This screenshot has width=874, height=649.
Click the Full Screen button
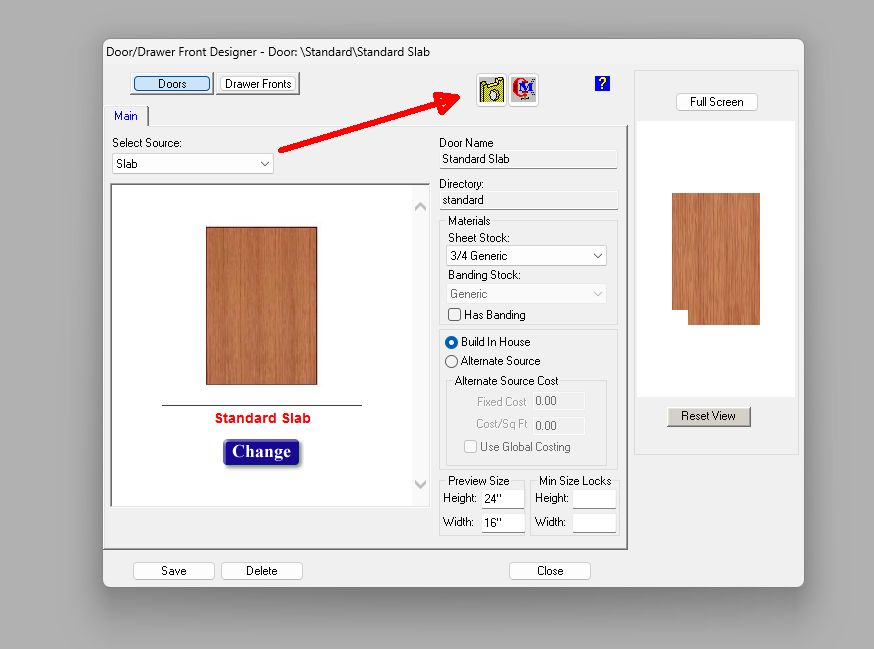pos(717,102)
